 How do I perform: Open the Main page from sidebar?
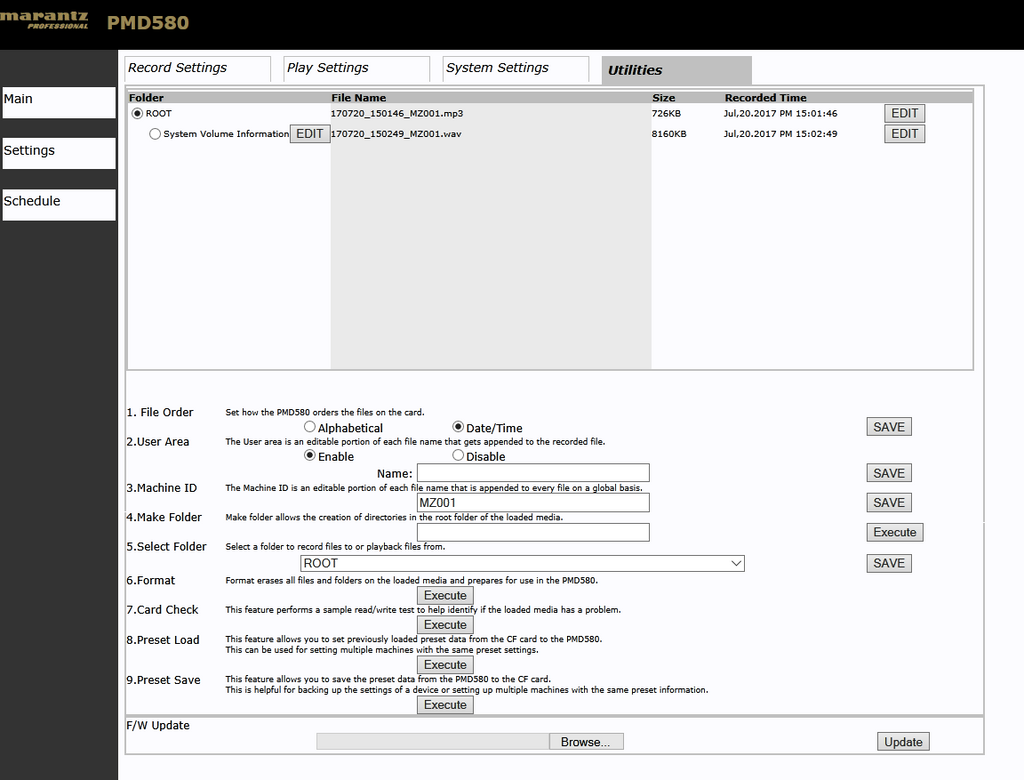point(59,103)
